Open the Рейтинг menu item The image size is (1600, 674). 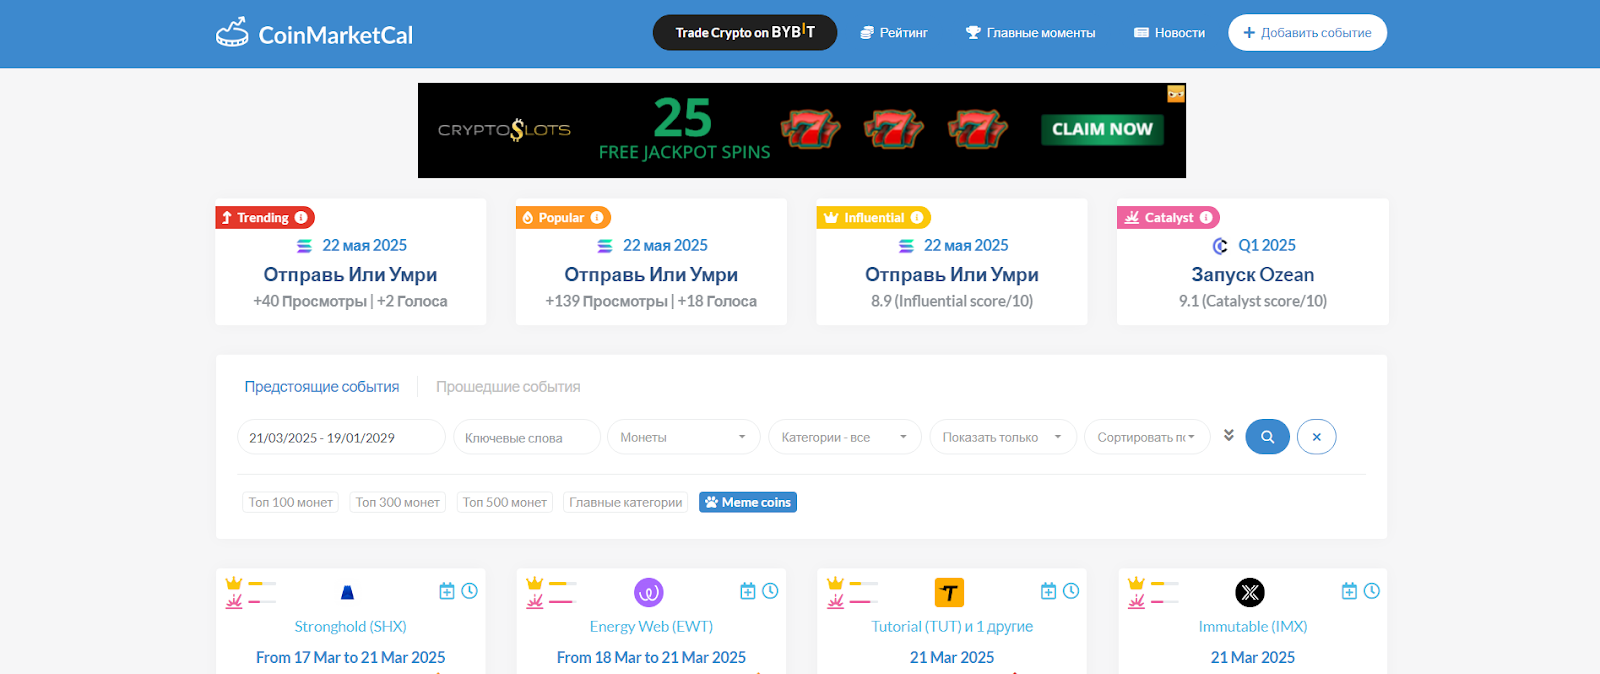click(x=894, y=33)
